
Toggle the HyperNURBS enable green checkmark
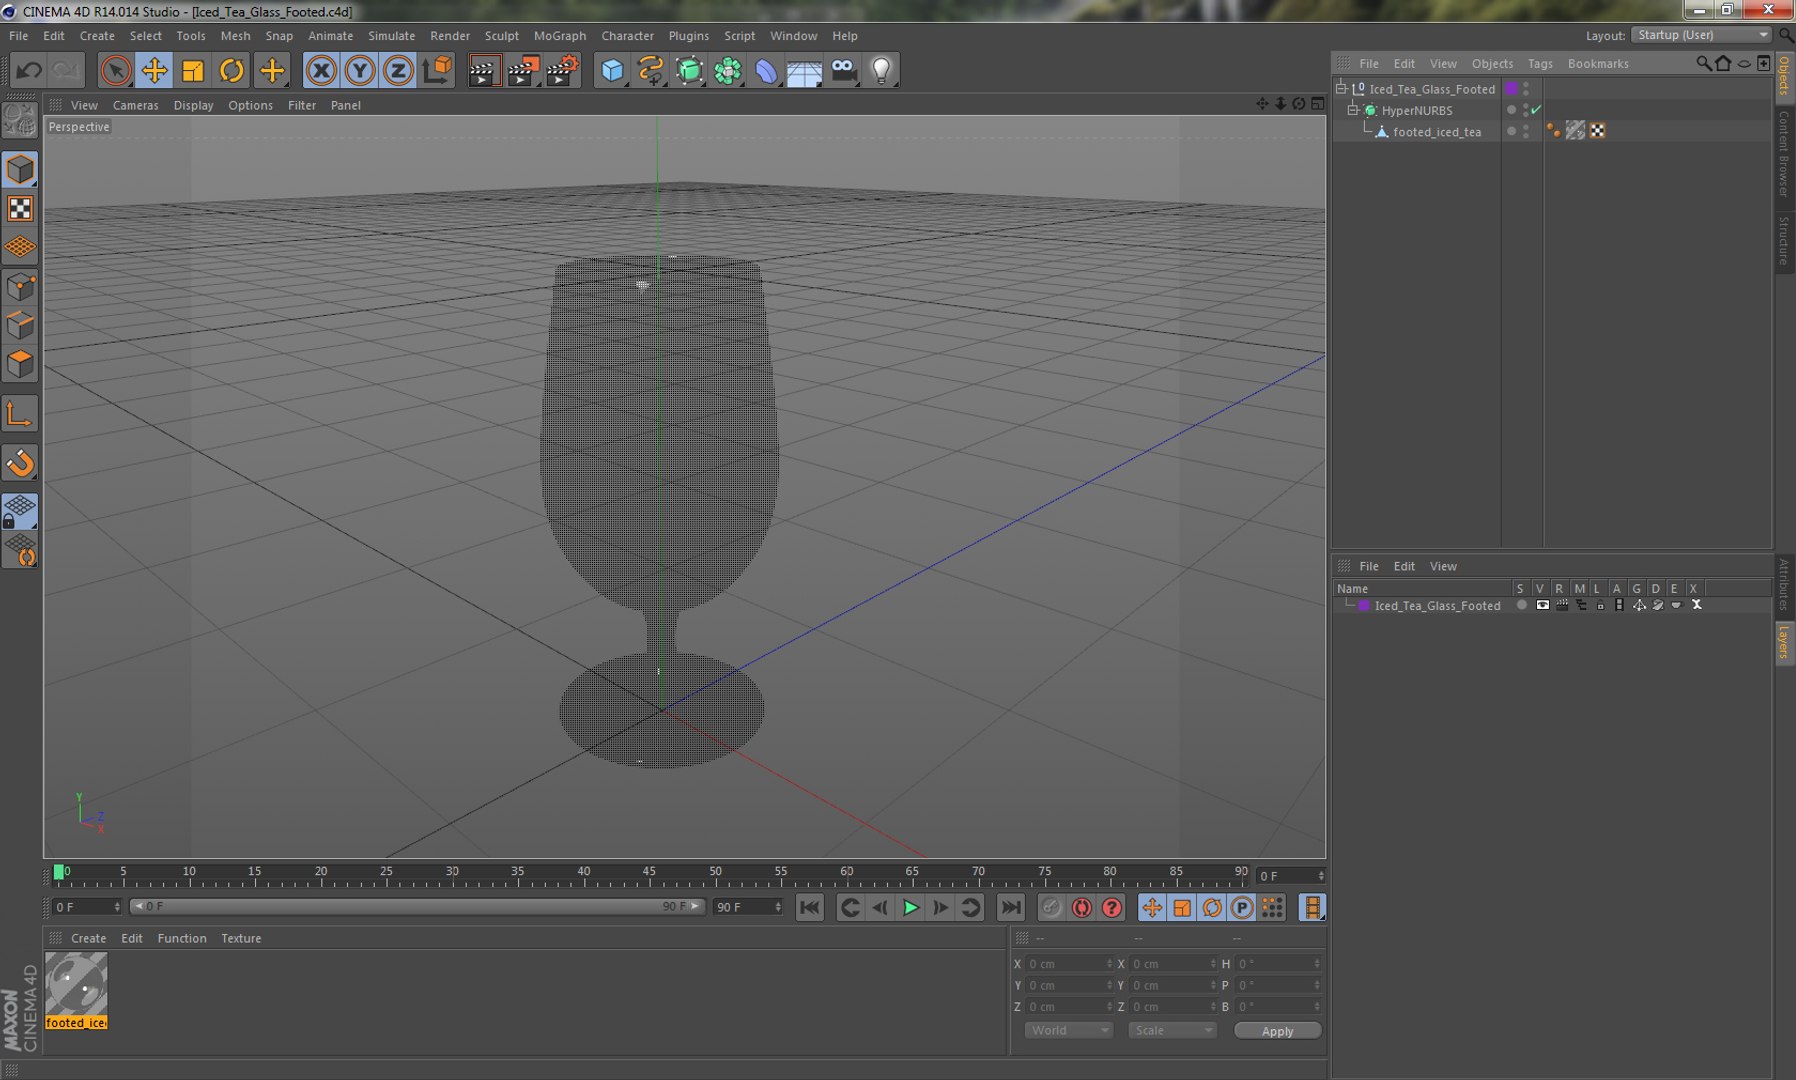1536,110
